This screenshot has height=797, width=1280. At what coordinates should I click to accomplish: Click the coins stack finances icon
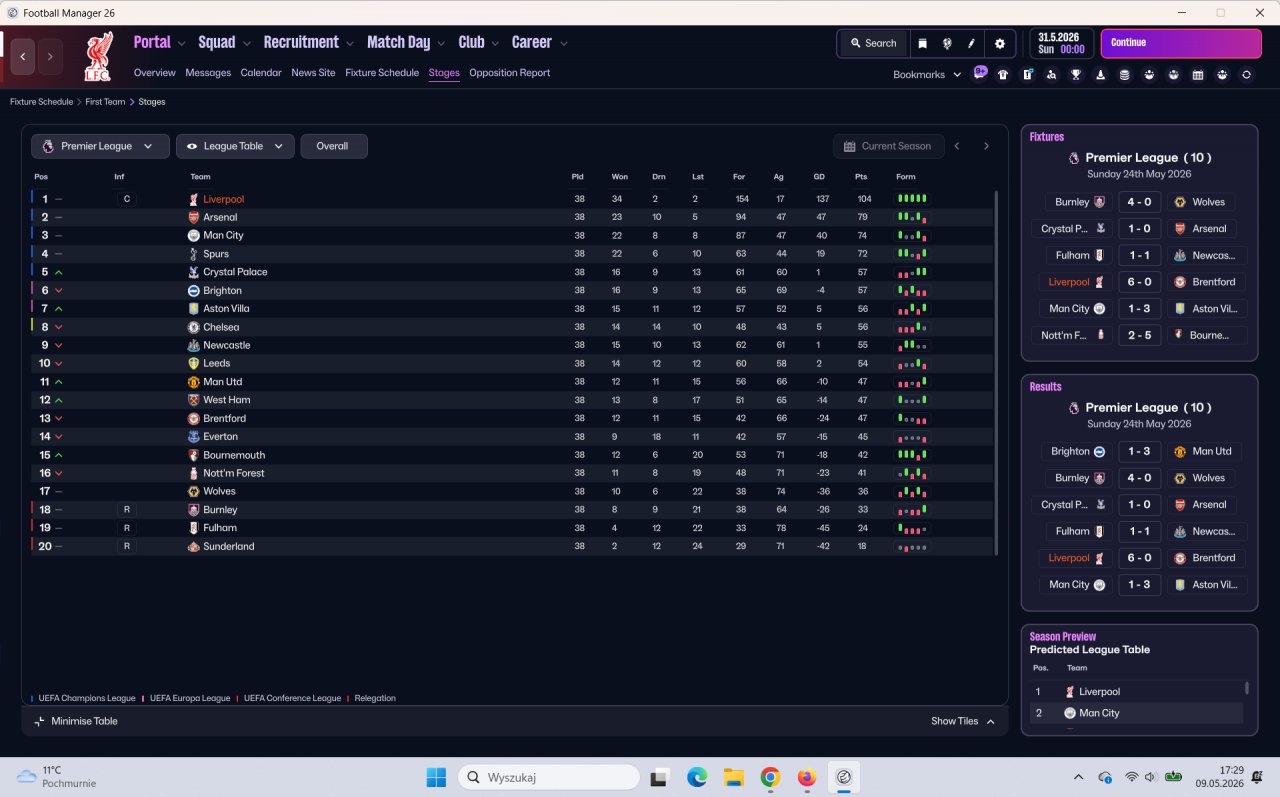(1125, 75)
